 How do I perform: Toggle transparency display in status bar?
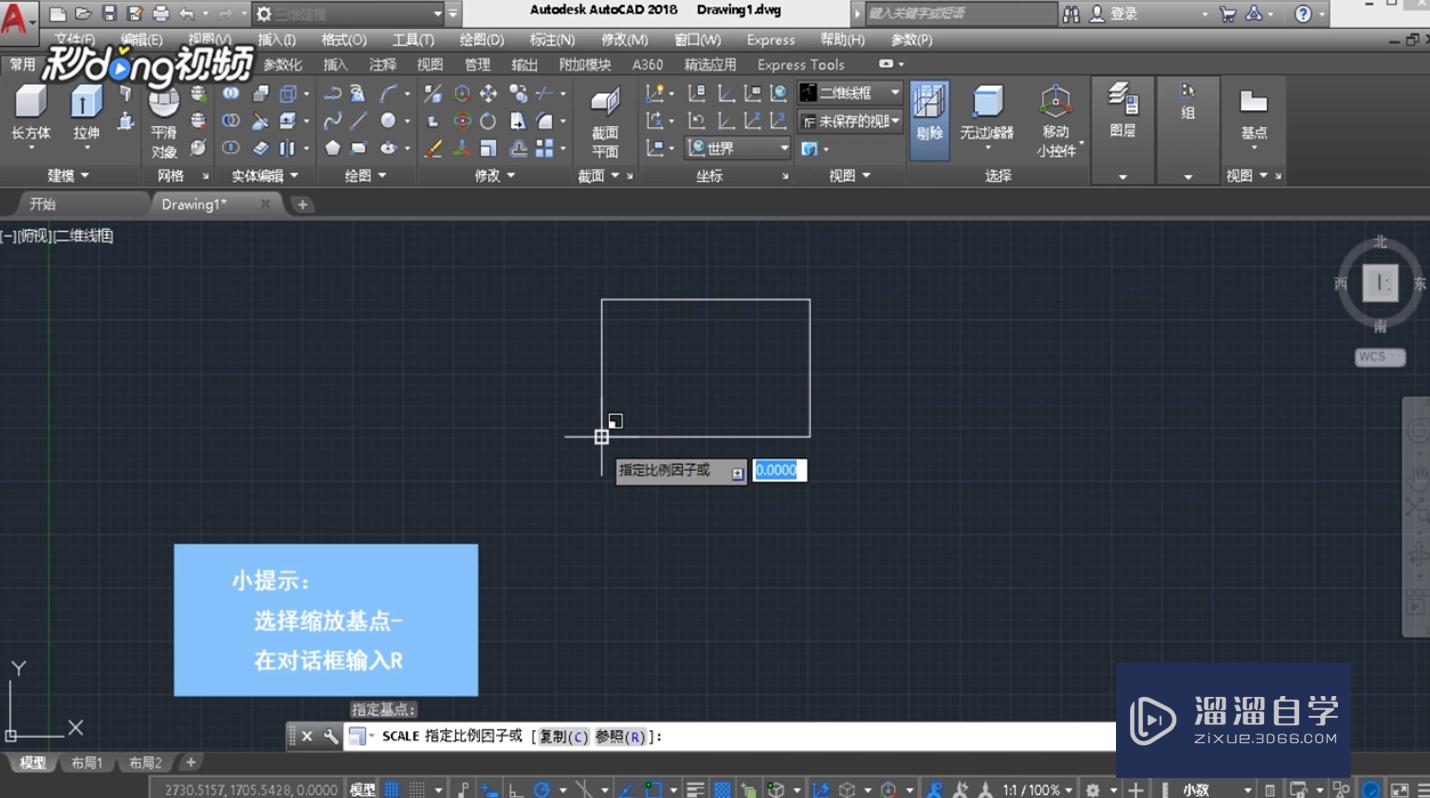722,789
